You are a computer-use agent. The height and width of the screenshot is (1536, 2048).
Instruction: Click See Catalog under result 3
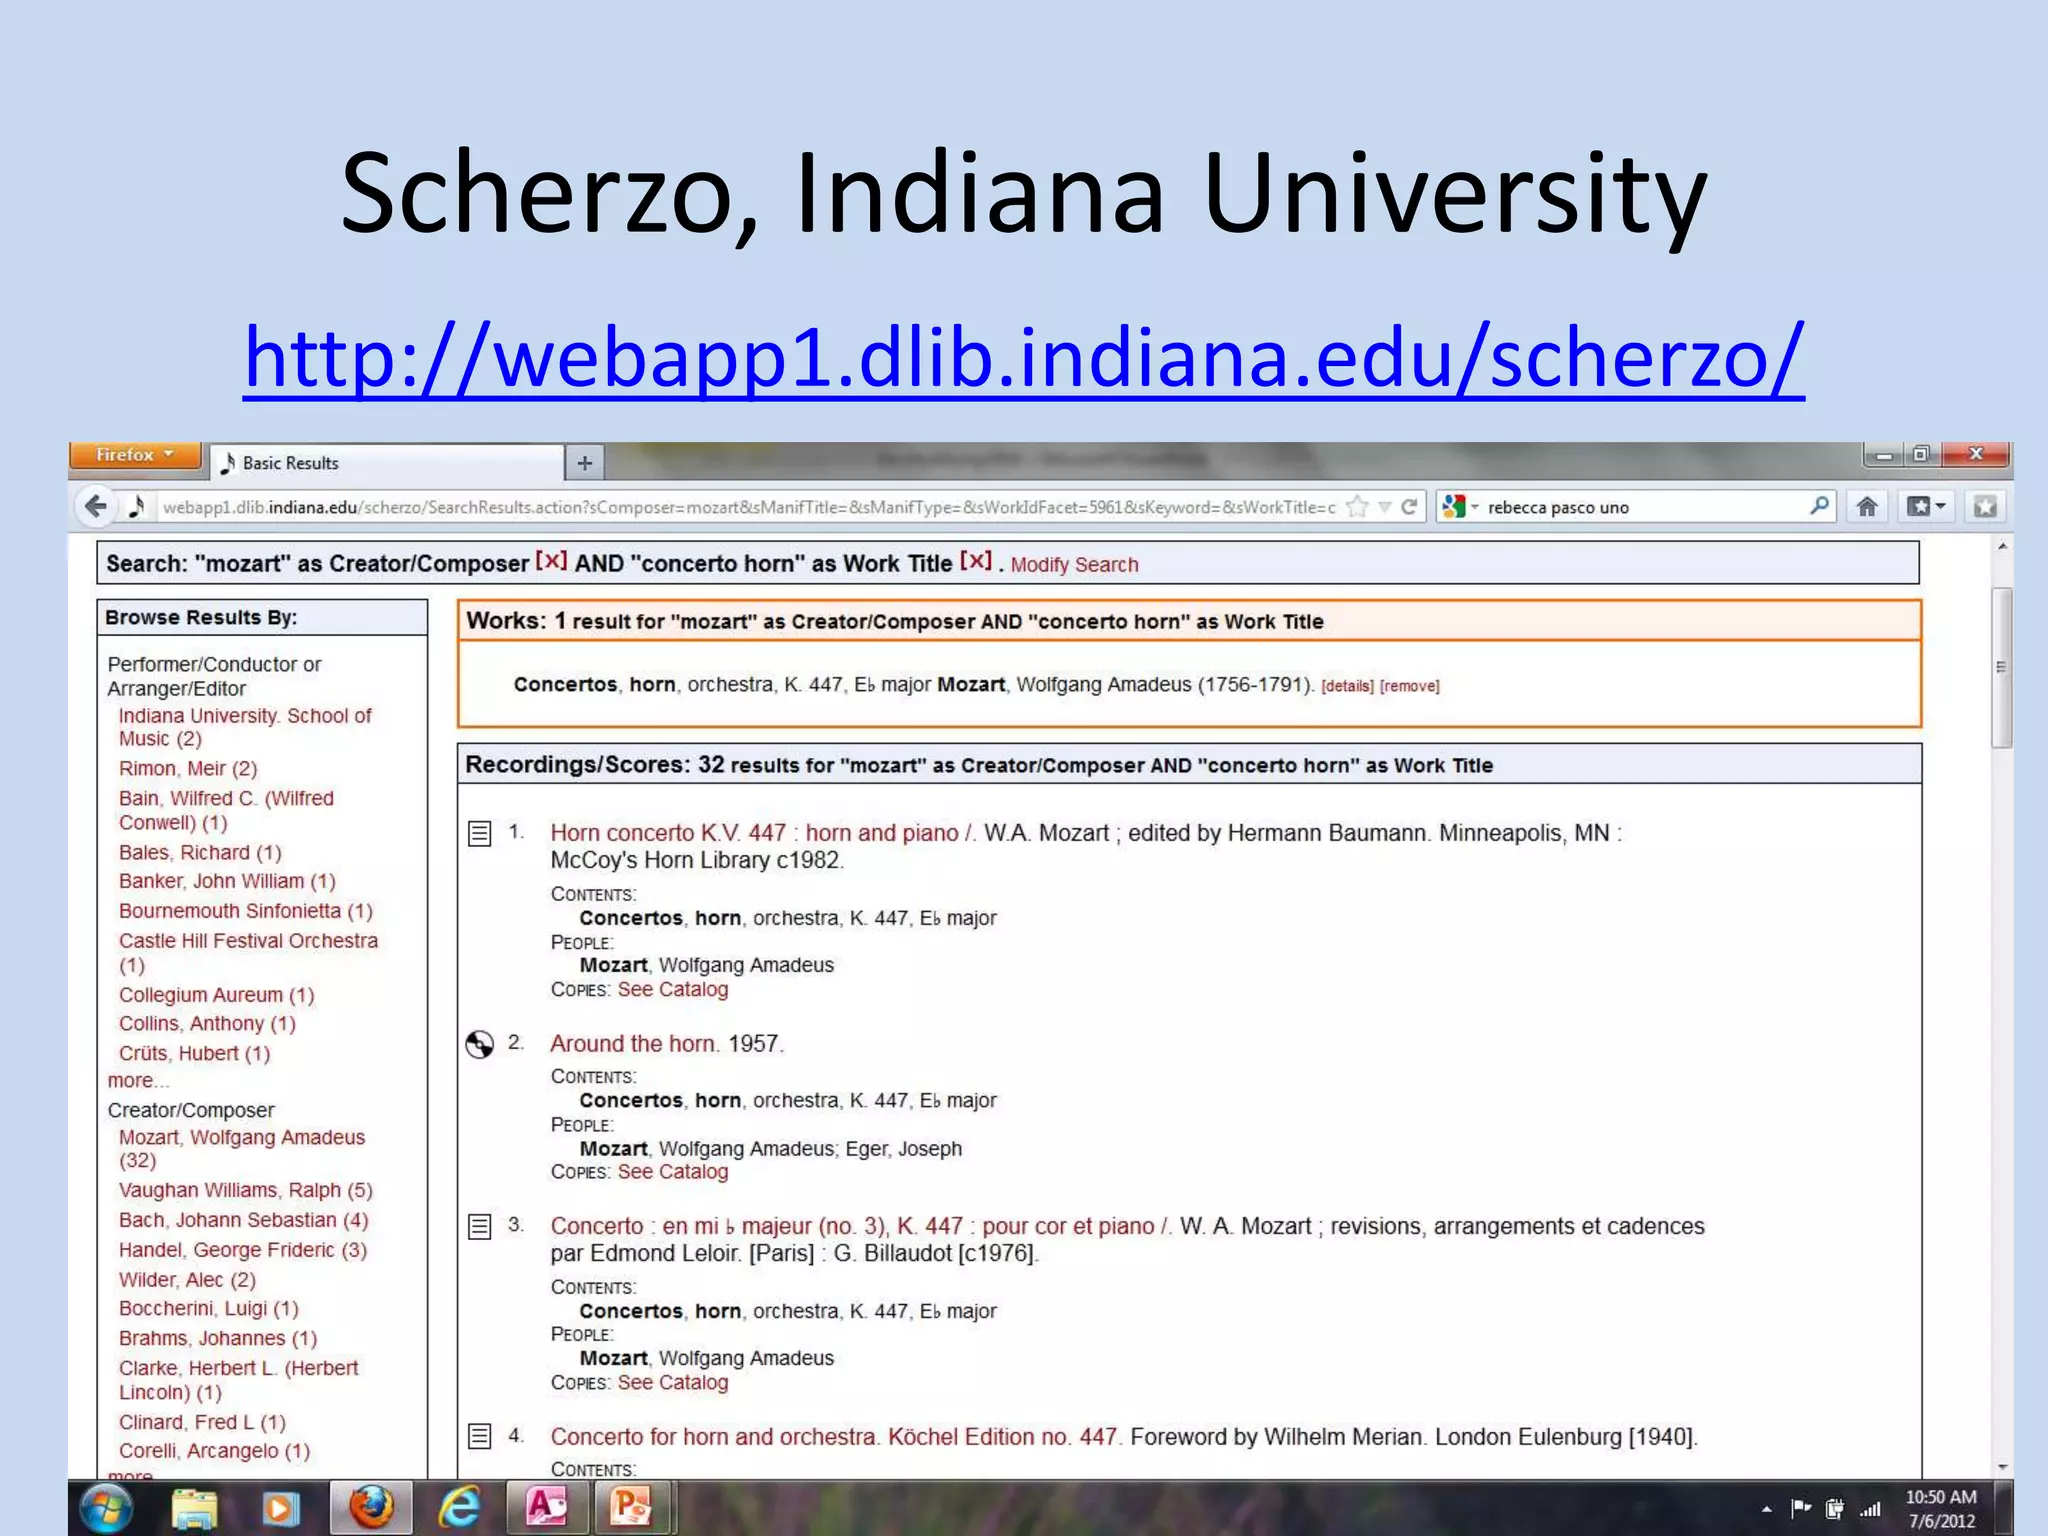click(673, 1382)
